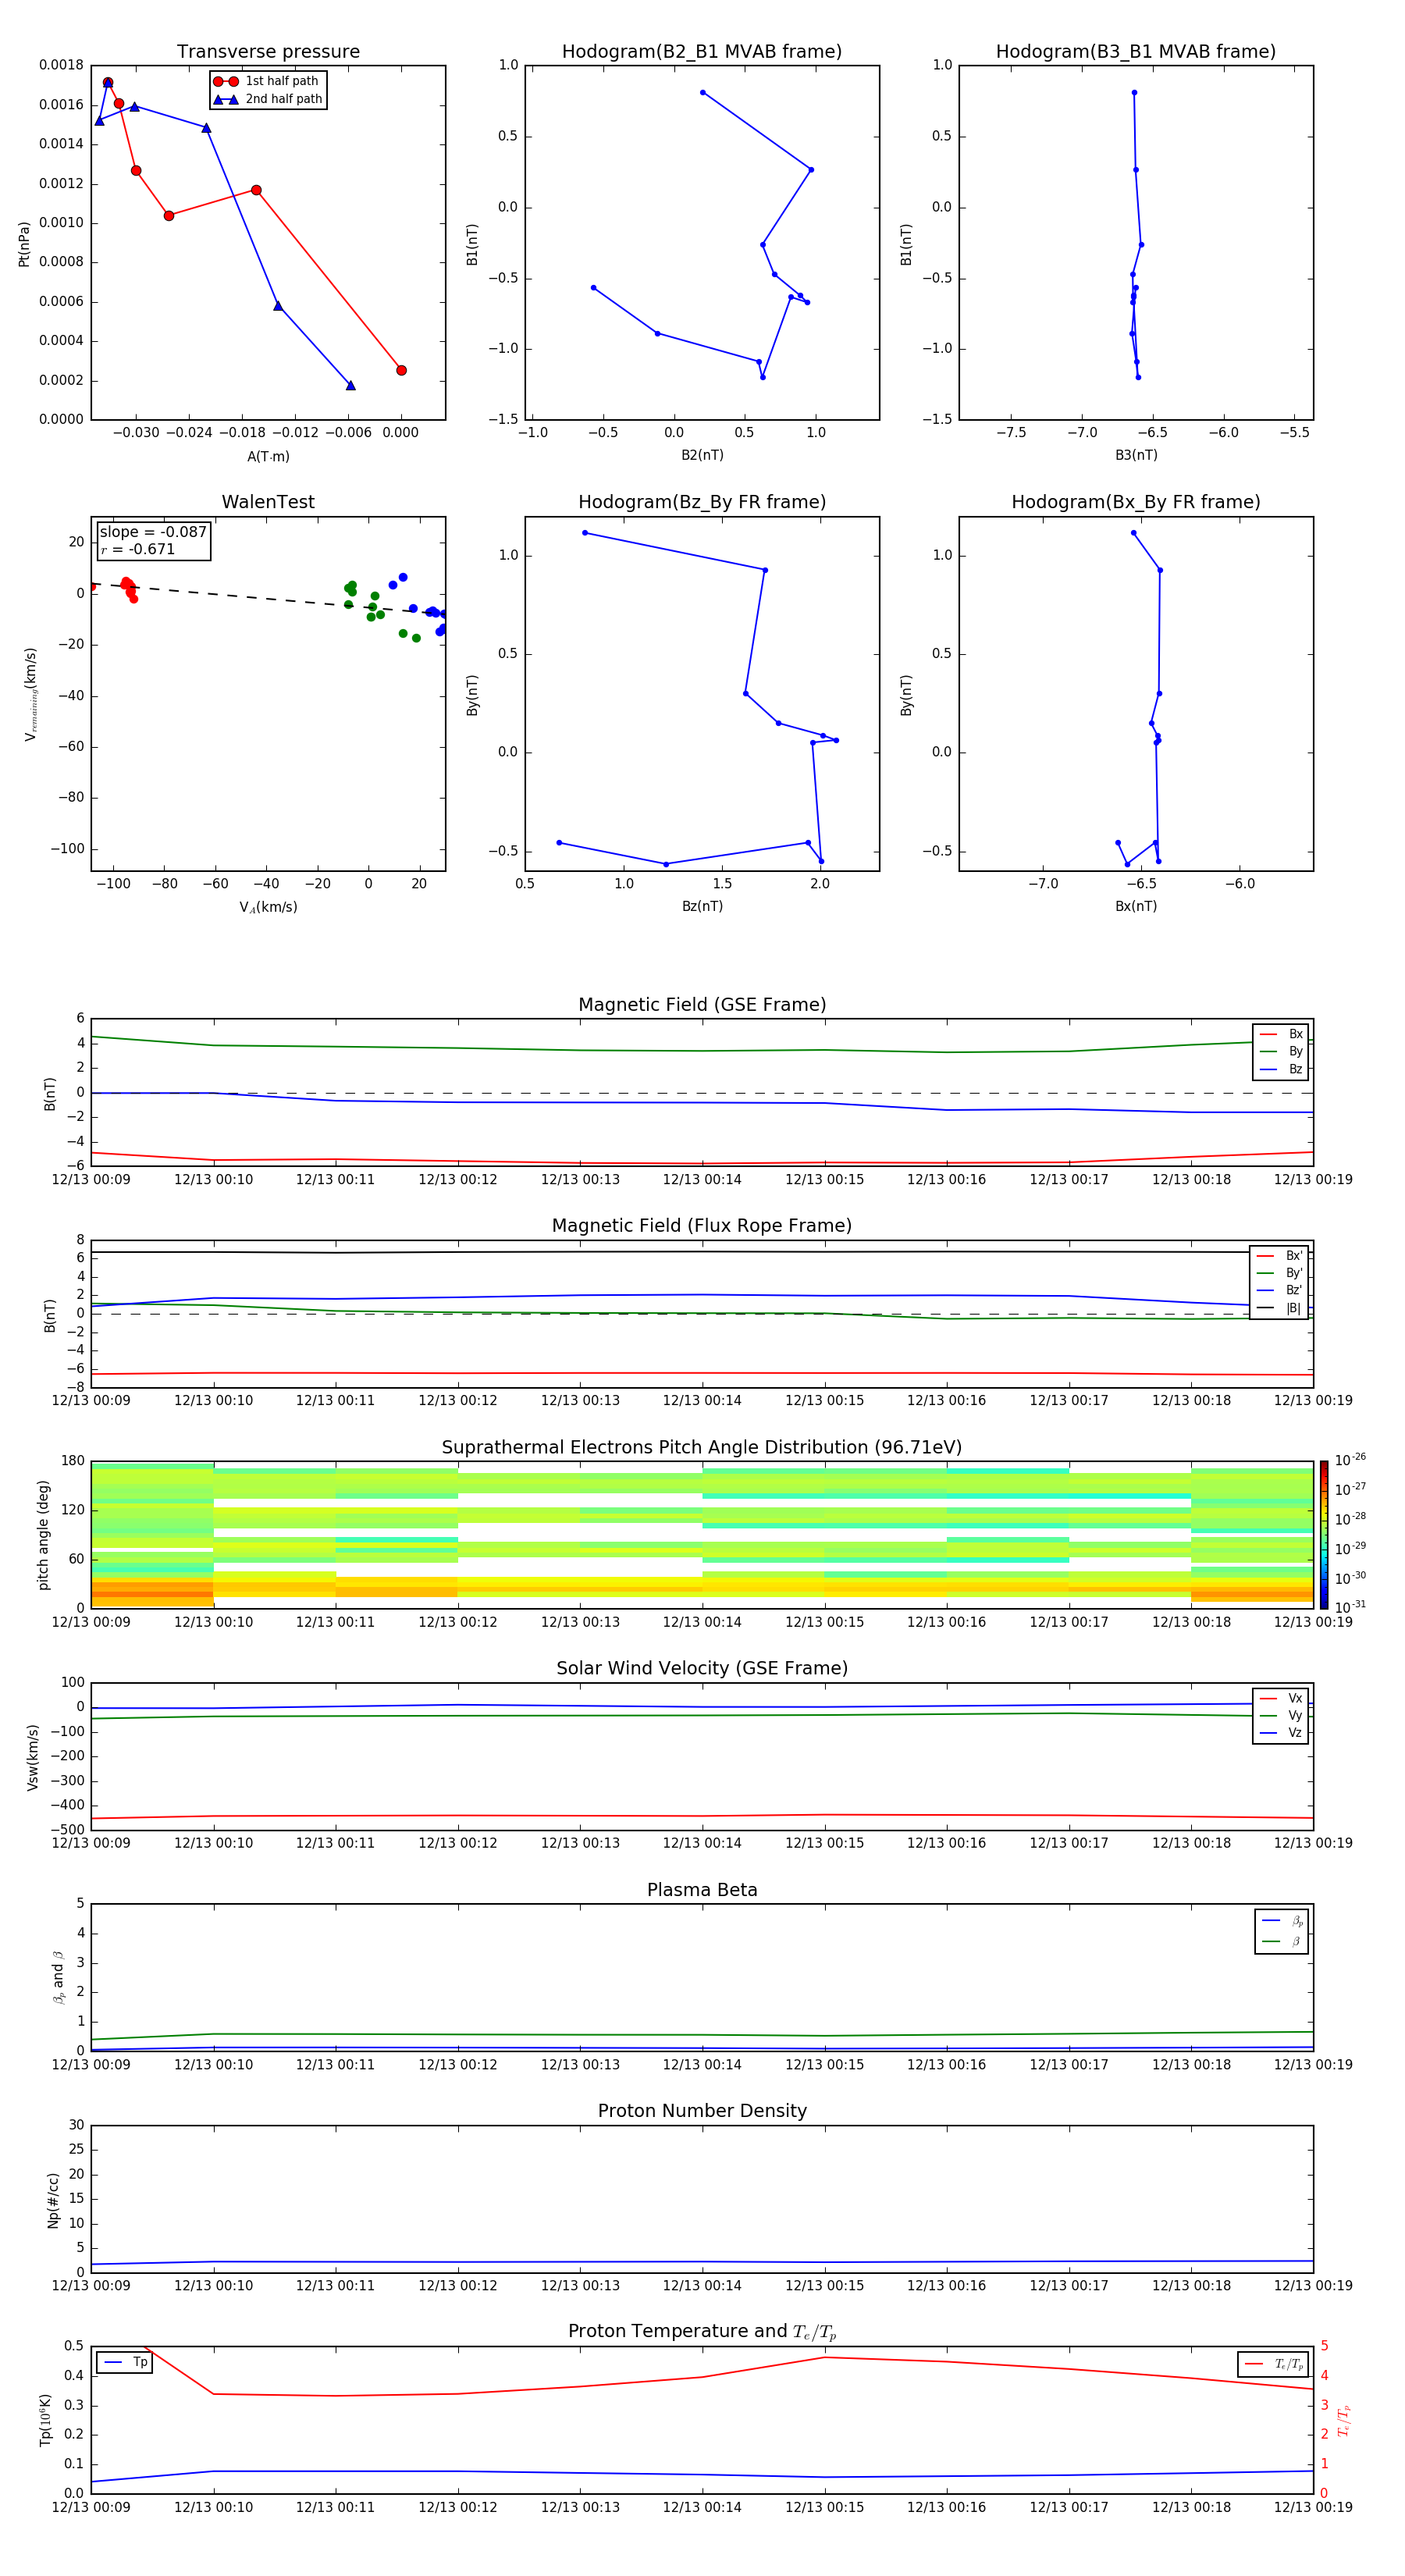
Task: Click the 'Proton Temperature and Te/Tp' title
Action: tap(702, 2332)
